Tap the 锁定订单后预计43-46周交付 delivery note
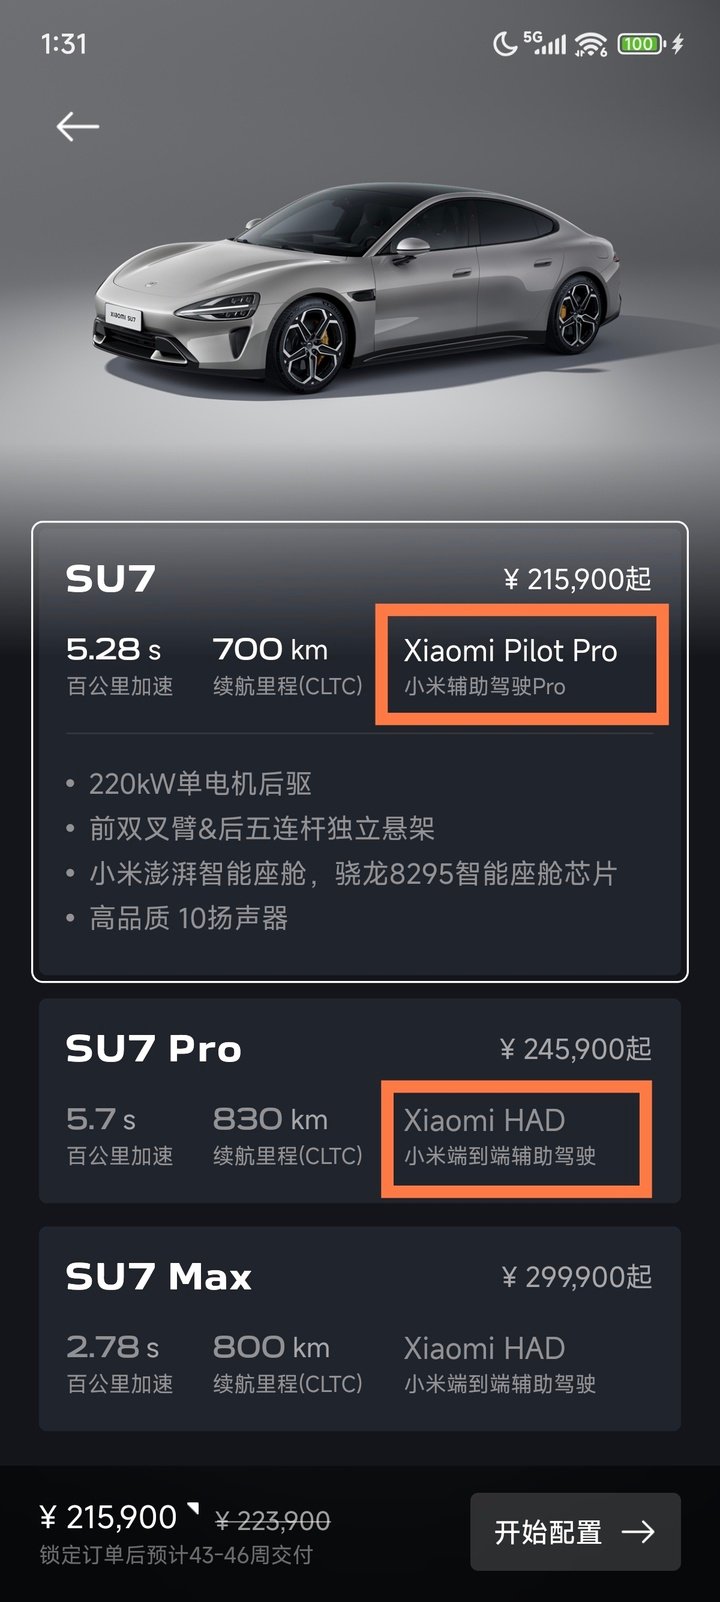The image size is (720, 1602). pyautogui.click(x=176, y=1555)
